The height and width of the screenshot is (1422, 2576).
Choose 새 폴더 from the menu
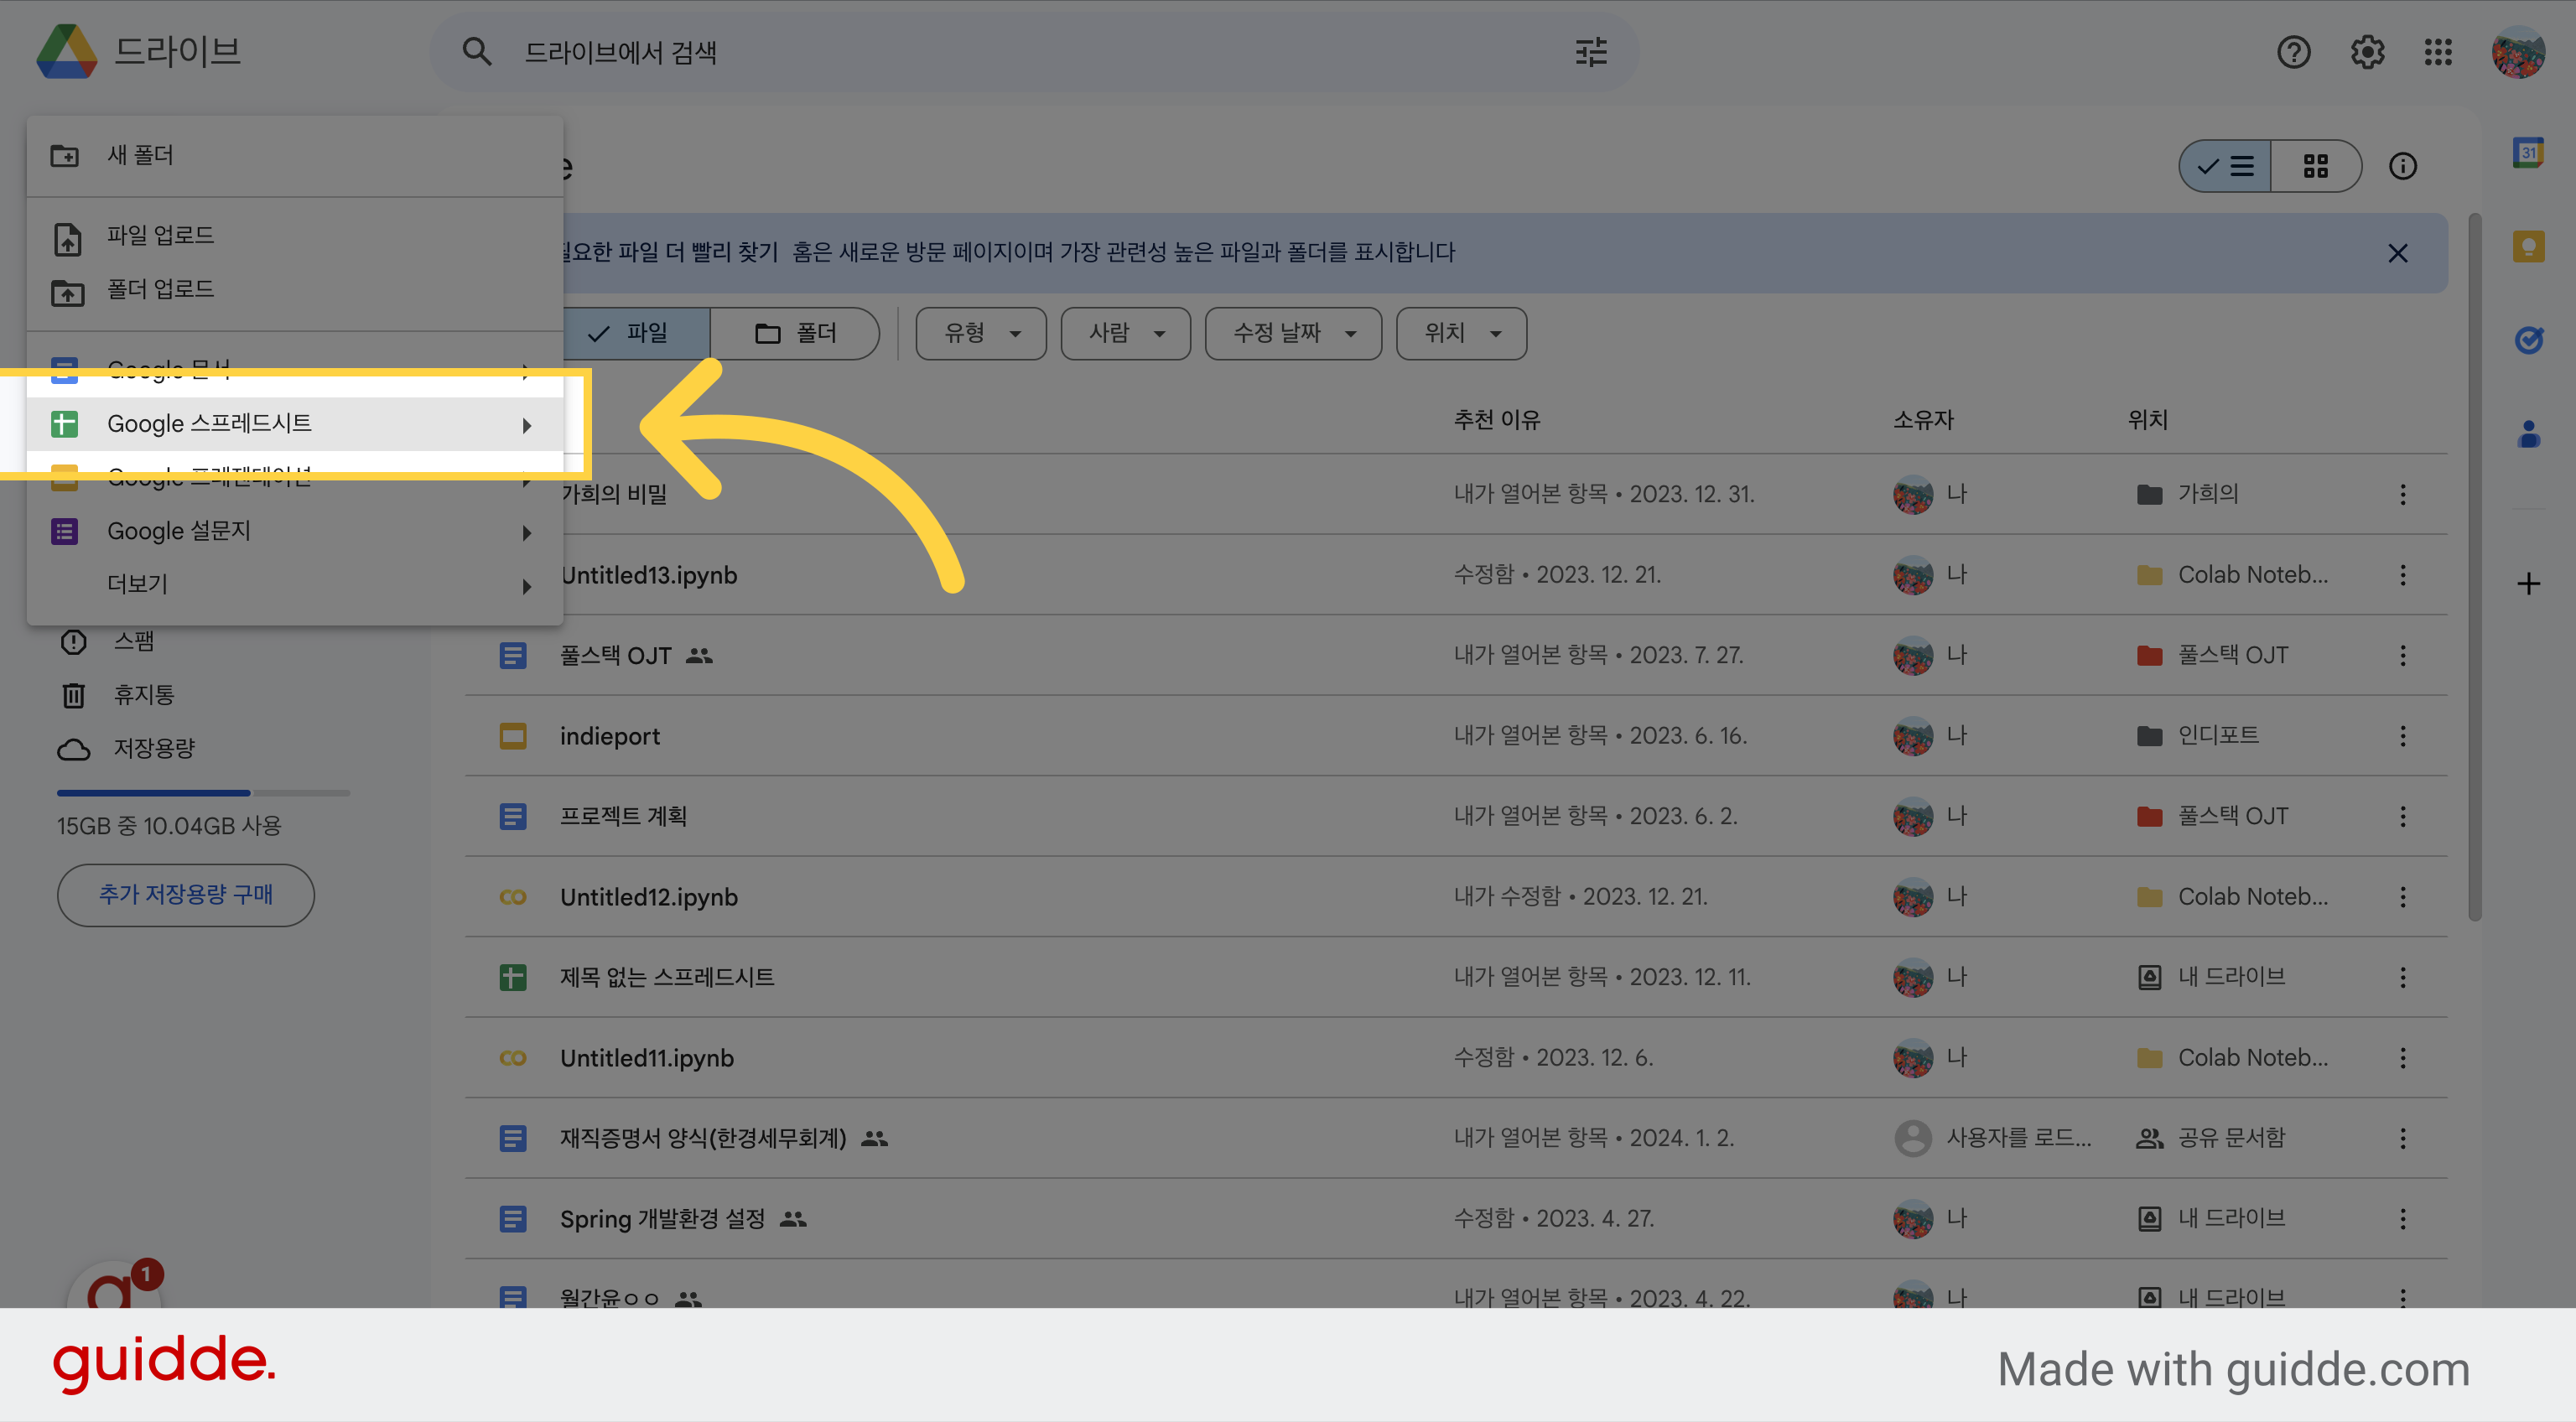click(295, 155)
